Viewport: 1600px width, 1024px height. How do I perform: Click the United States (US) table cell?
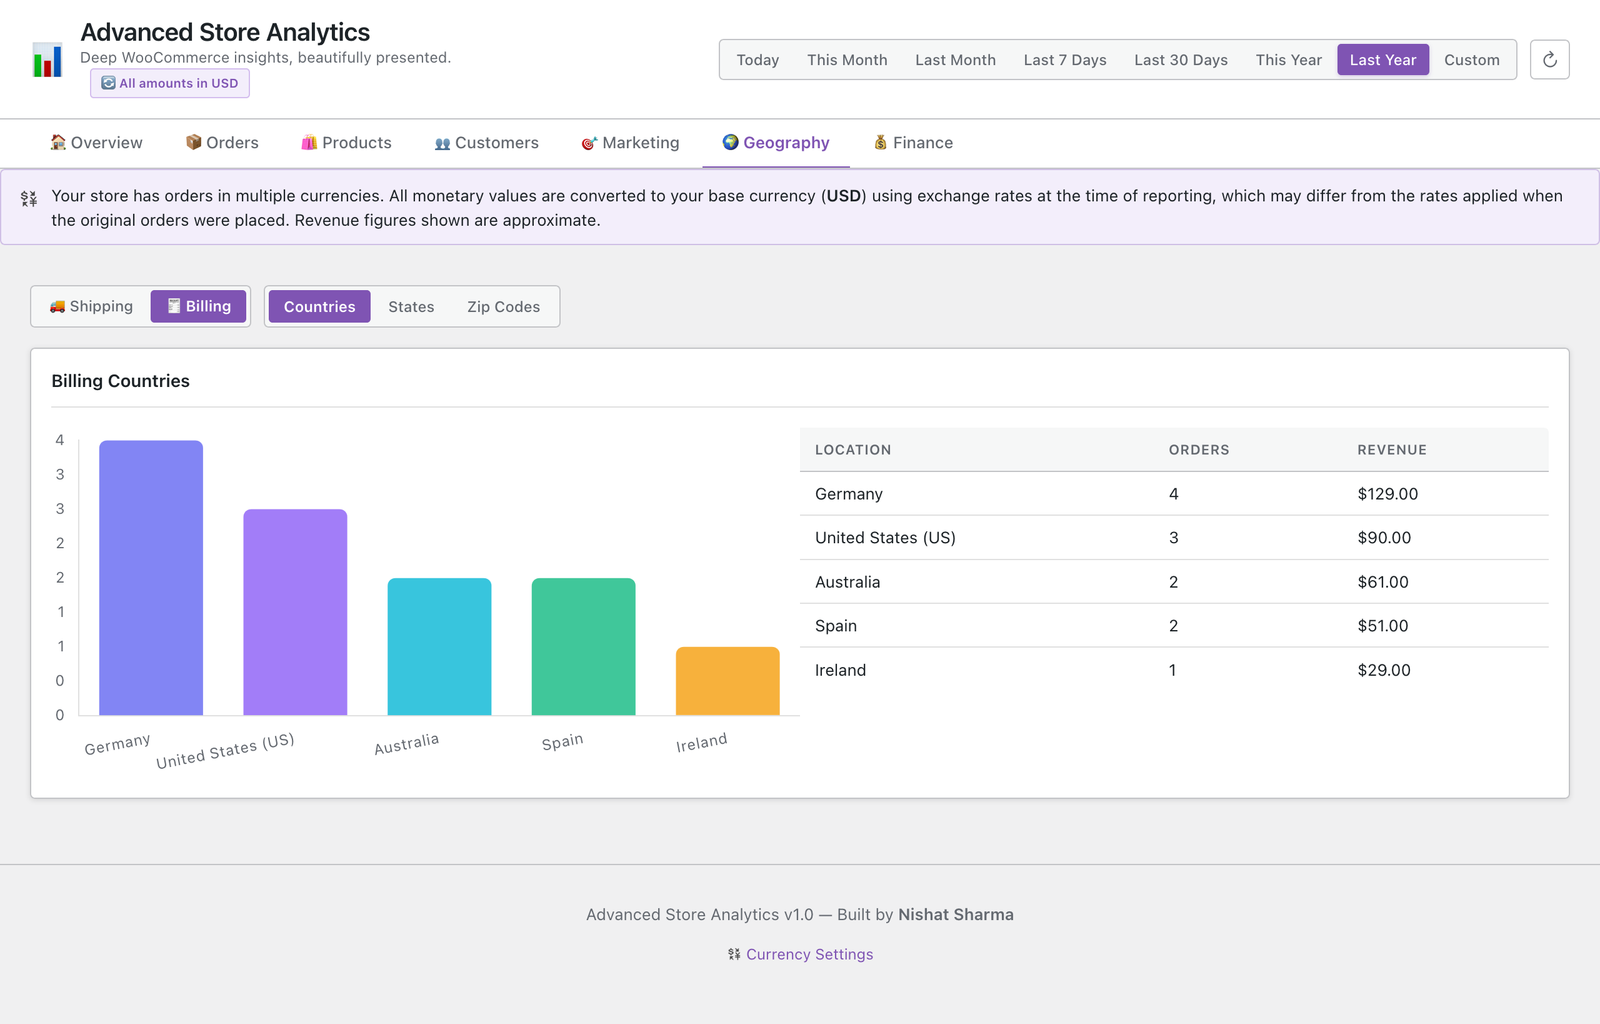click(885, 538)
